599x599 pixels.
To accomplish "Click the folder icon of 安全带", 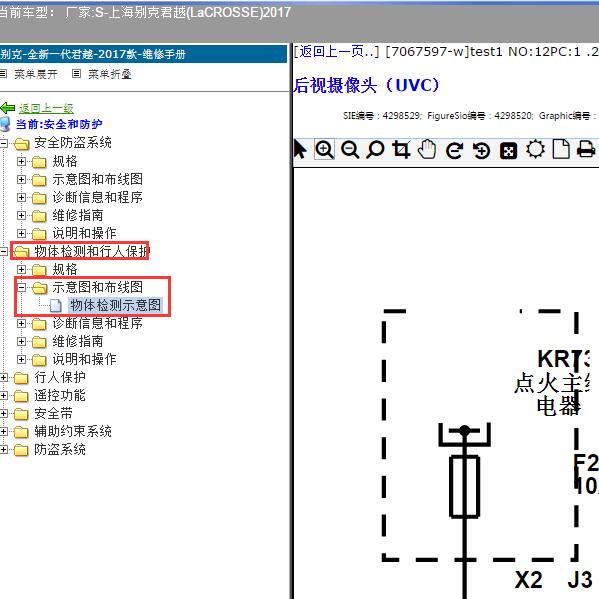I will click(21, 414).
